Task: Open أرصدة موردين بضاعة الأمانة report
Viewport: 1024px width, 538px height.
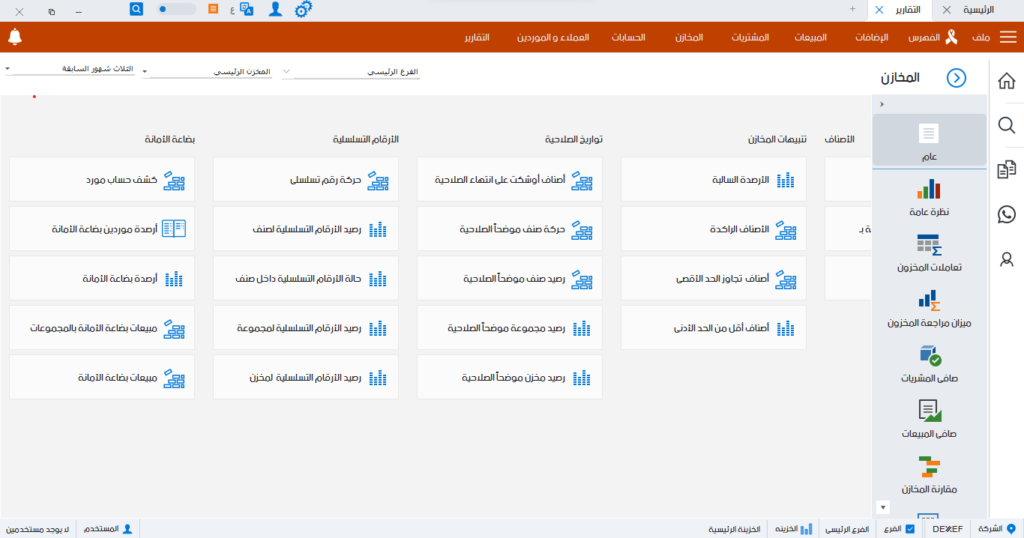Action: click(102, 229)
